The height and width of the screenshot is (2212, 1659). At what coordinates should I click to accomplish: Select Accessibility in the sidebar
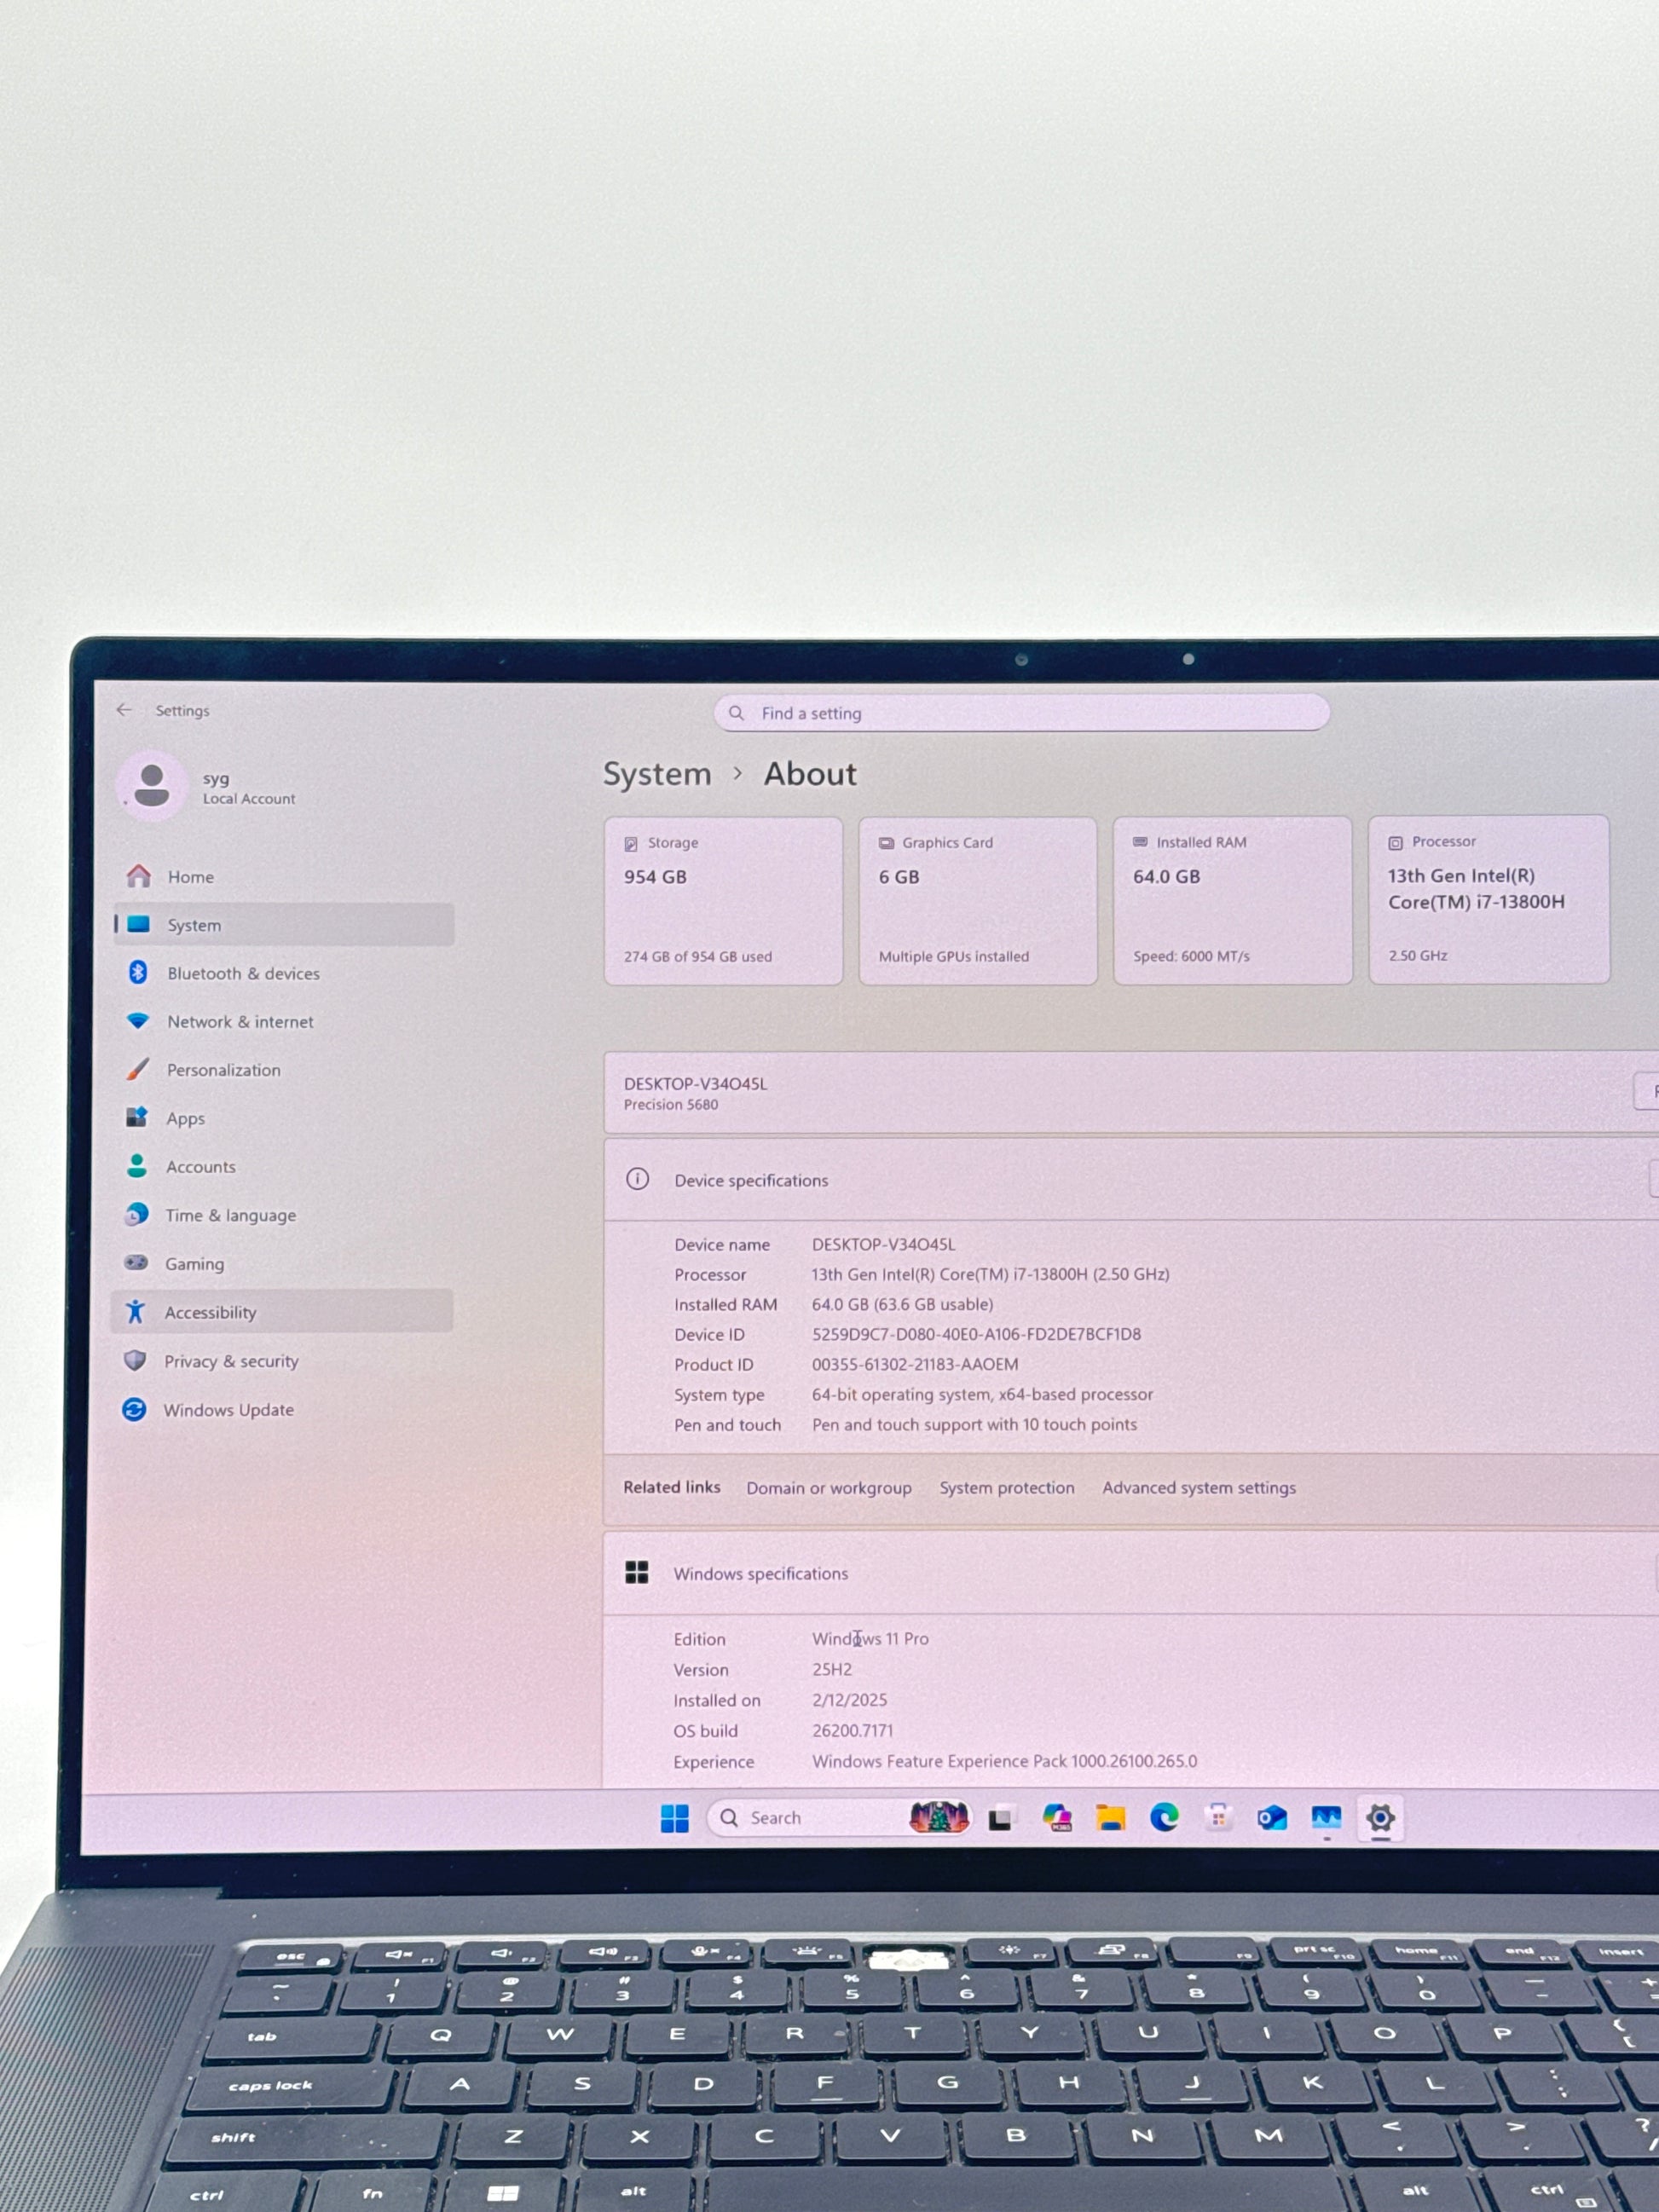pos(210,1312)
